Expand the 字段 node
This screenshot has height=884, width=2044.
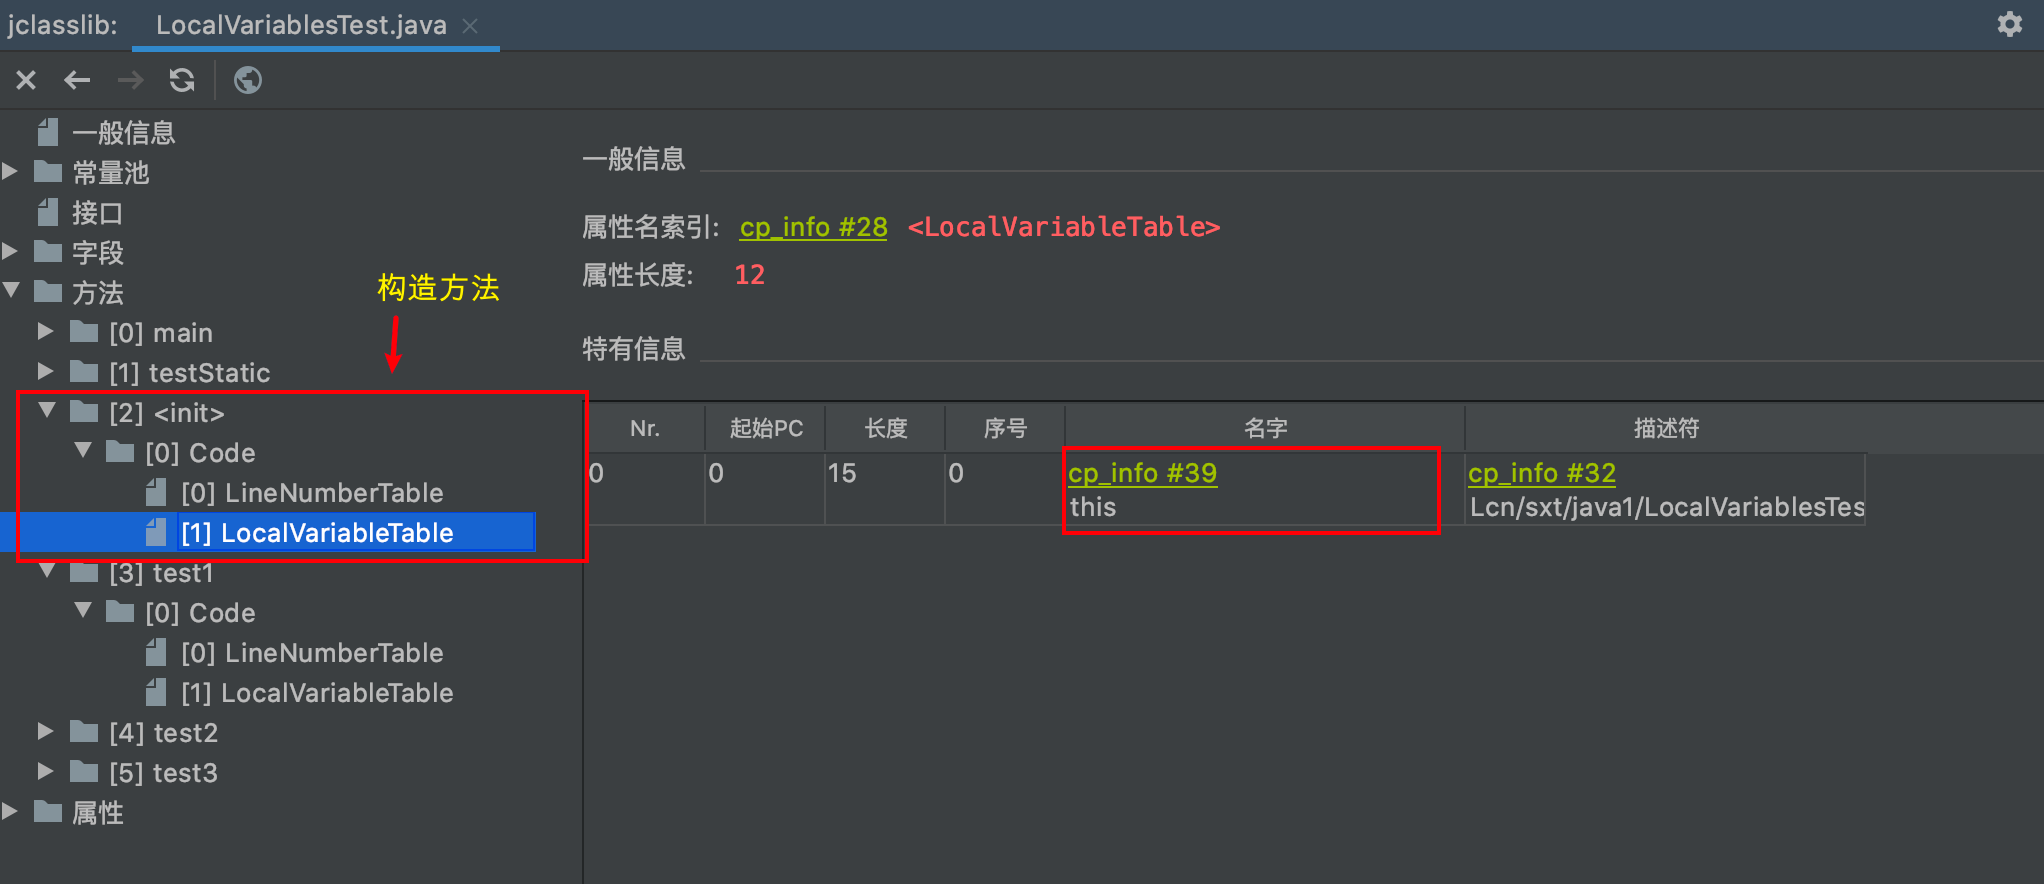[x=11, y=251]
